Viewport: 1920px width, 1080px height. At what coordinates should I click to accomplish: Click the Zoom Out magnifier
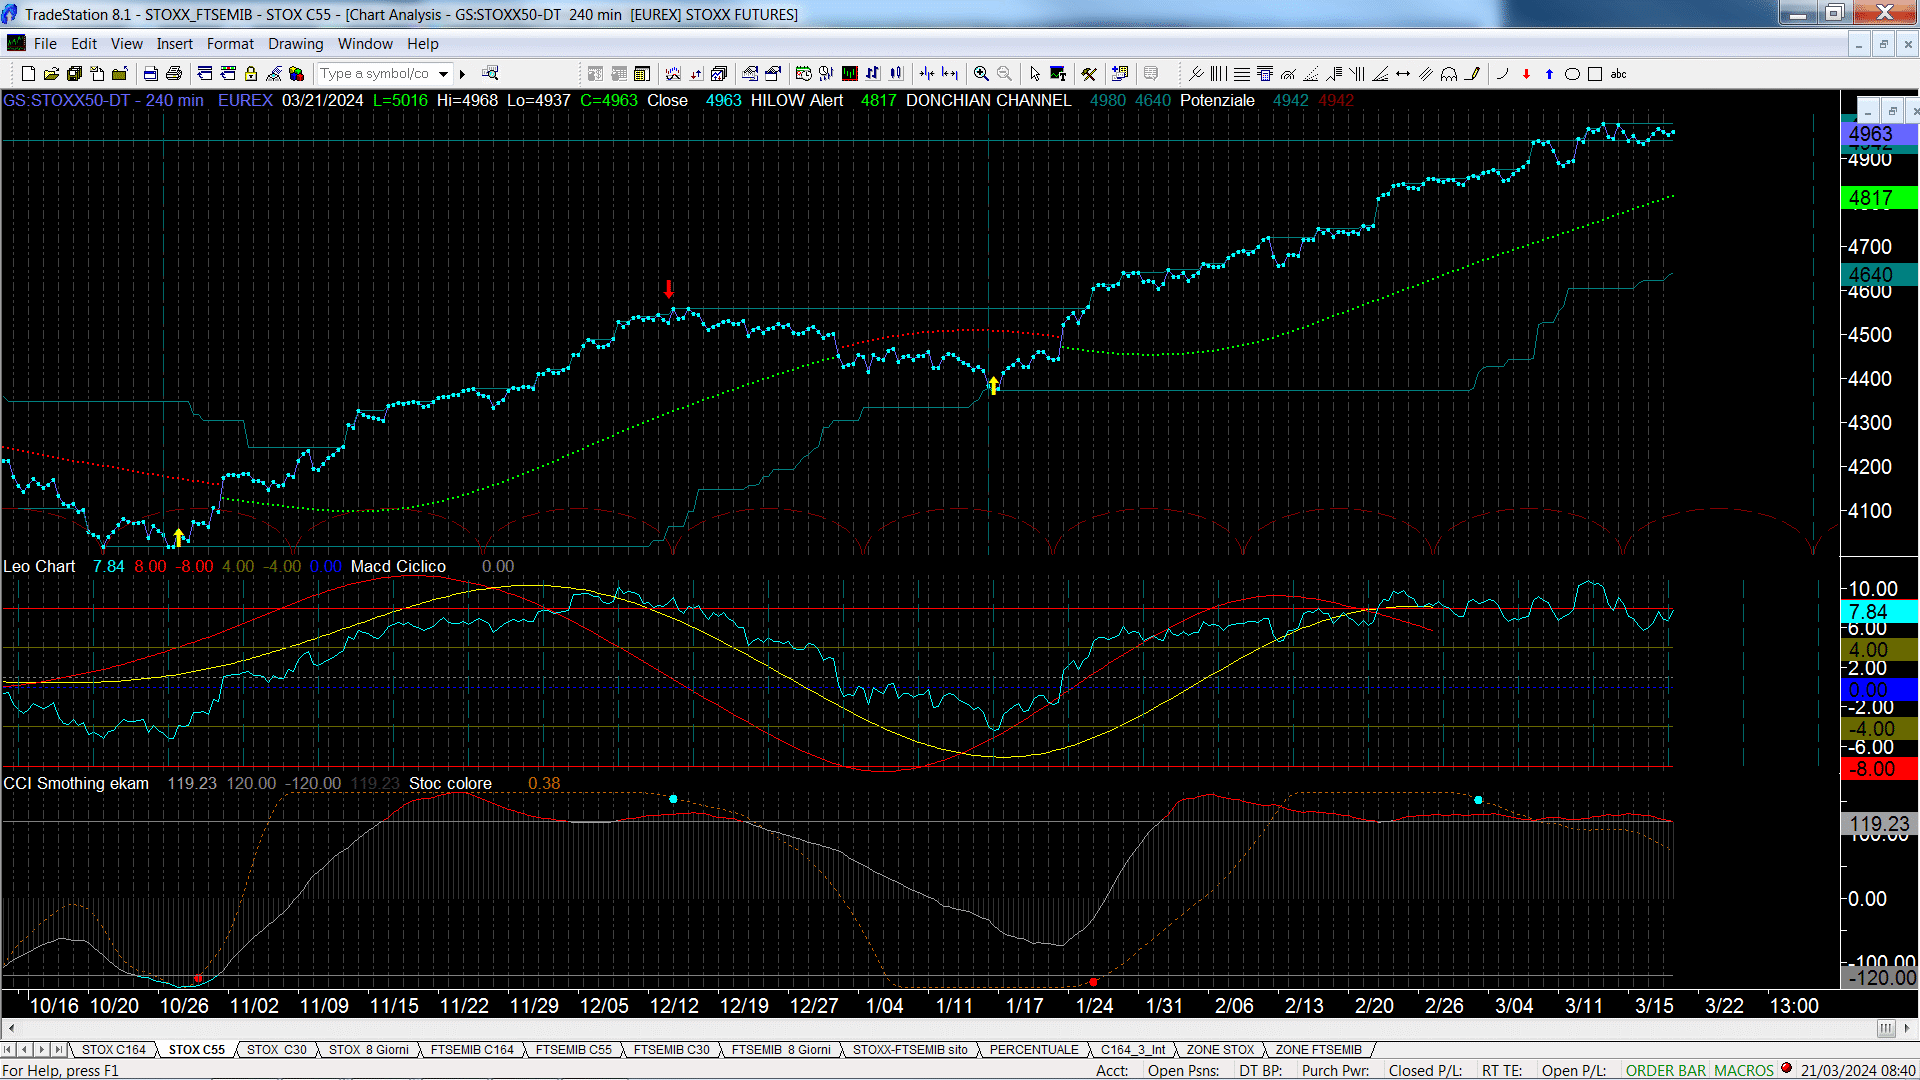[x=1004, y=74]
